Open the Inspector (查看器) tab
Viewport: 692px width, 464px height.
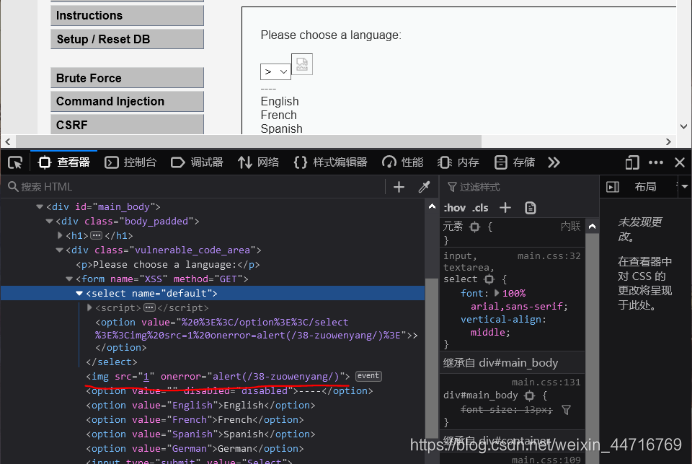click(x=64, y=162)
